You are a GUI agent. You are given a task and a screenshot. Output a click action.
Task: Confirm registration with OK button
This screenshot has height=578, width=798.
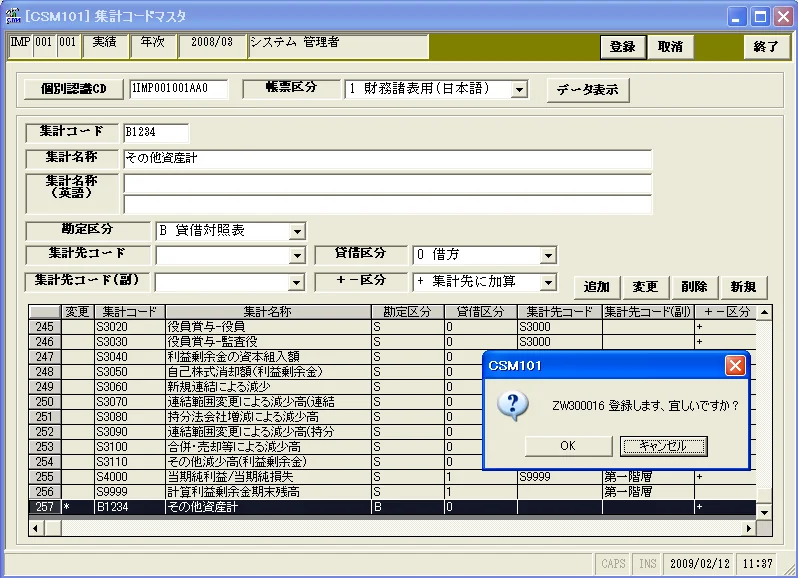568,446
